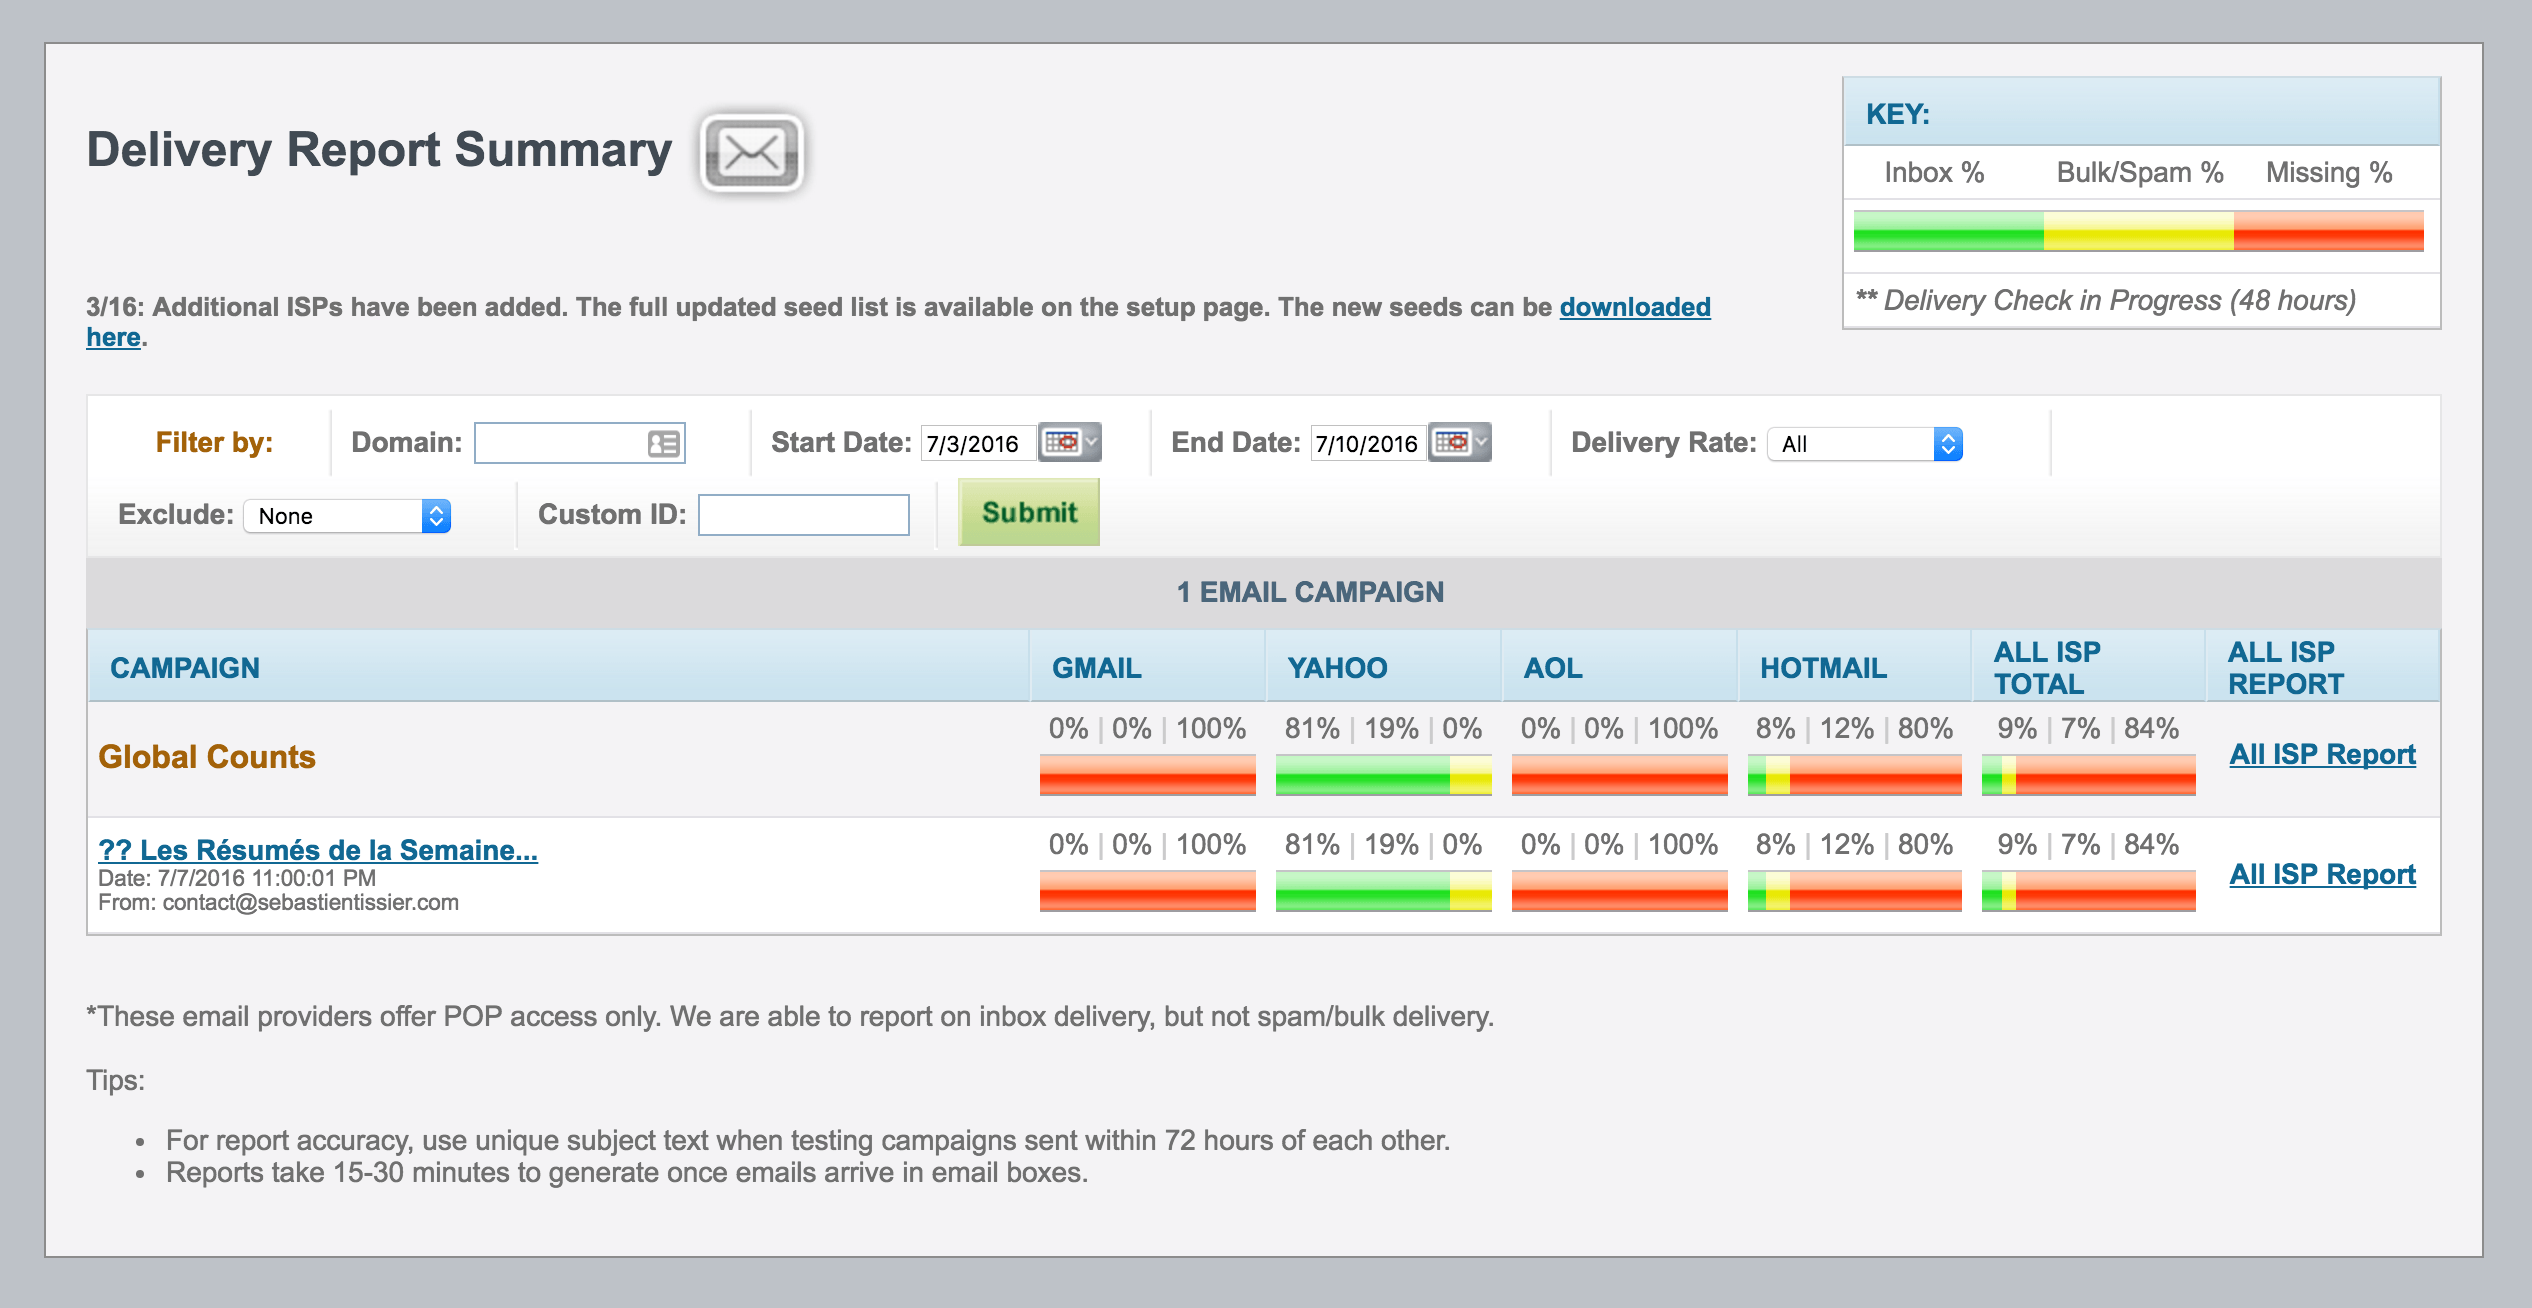This screenshot has width=2532, height=1308.
Task: Expand the Delivery Rate dropdown
Action: click(1865, 444)
